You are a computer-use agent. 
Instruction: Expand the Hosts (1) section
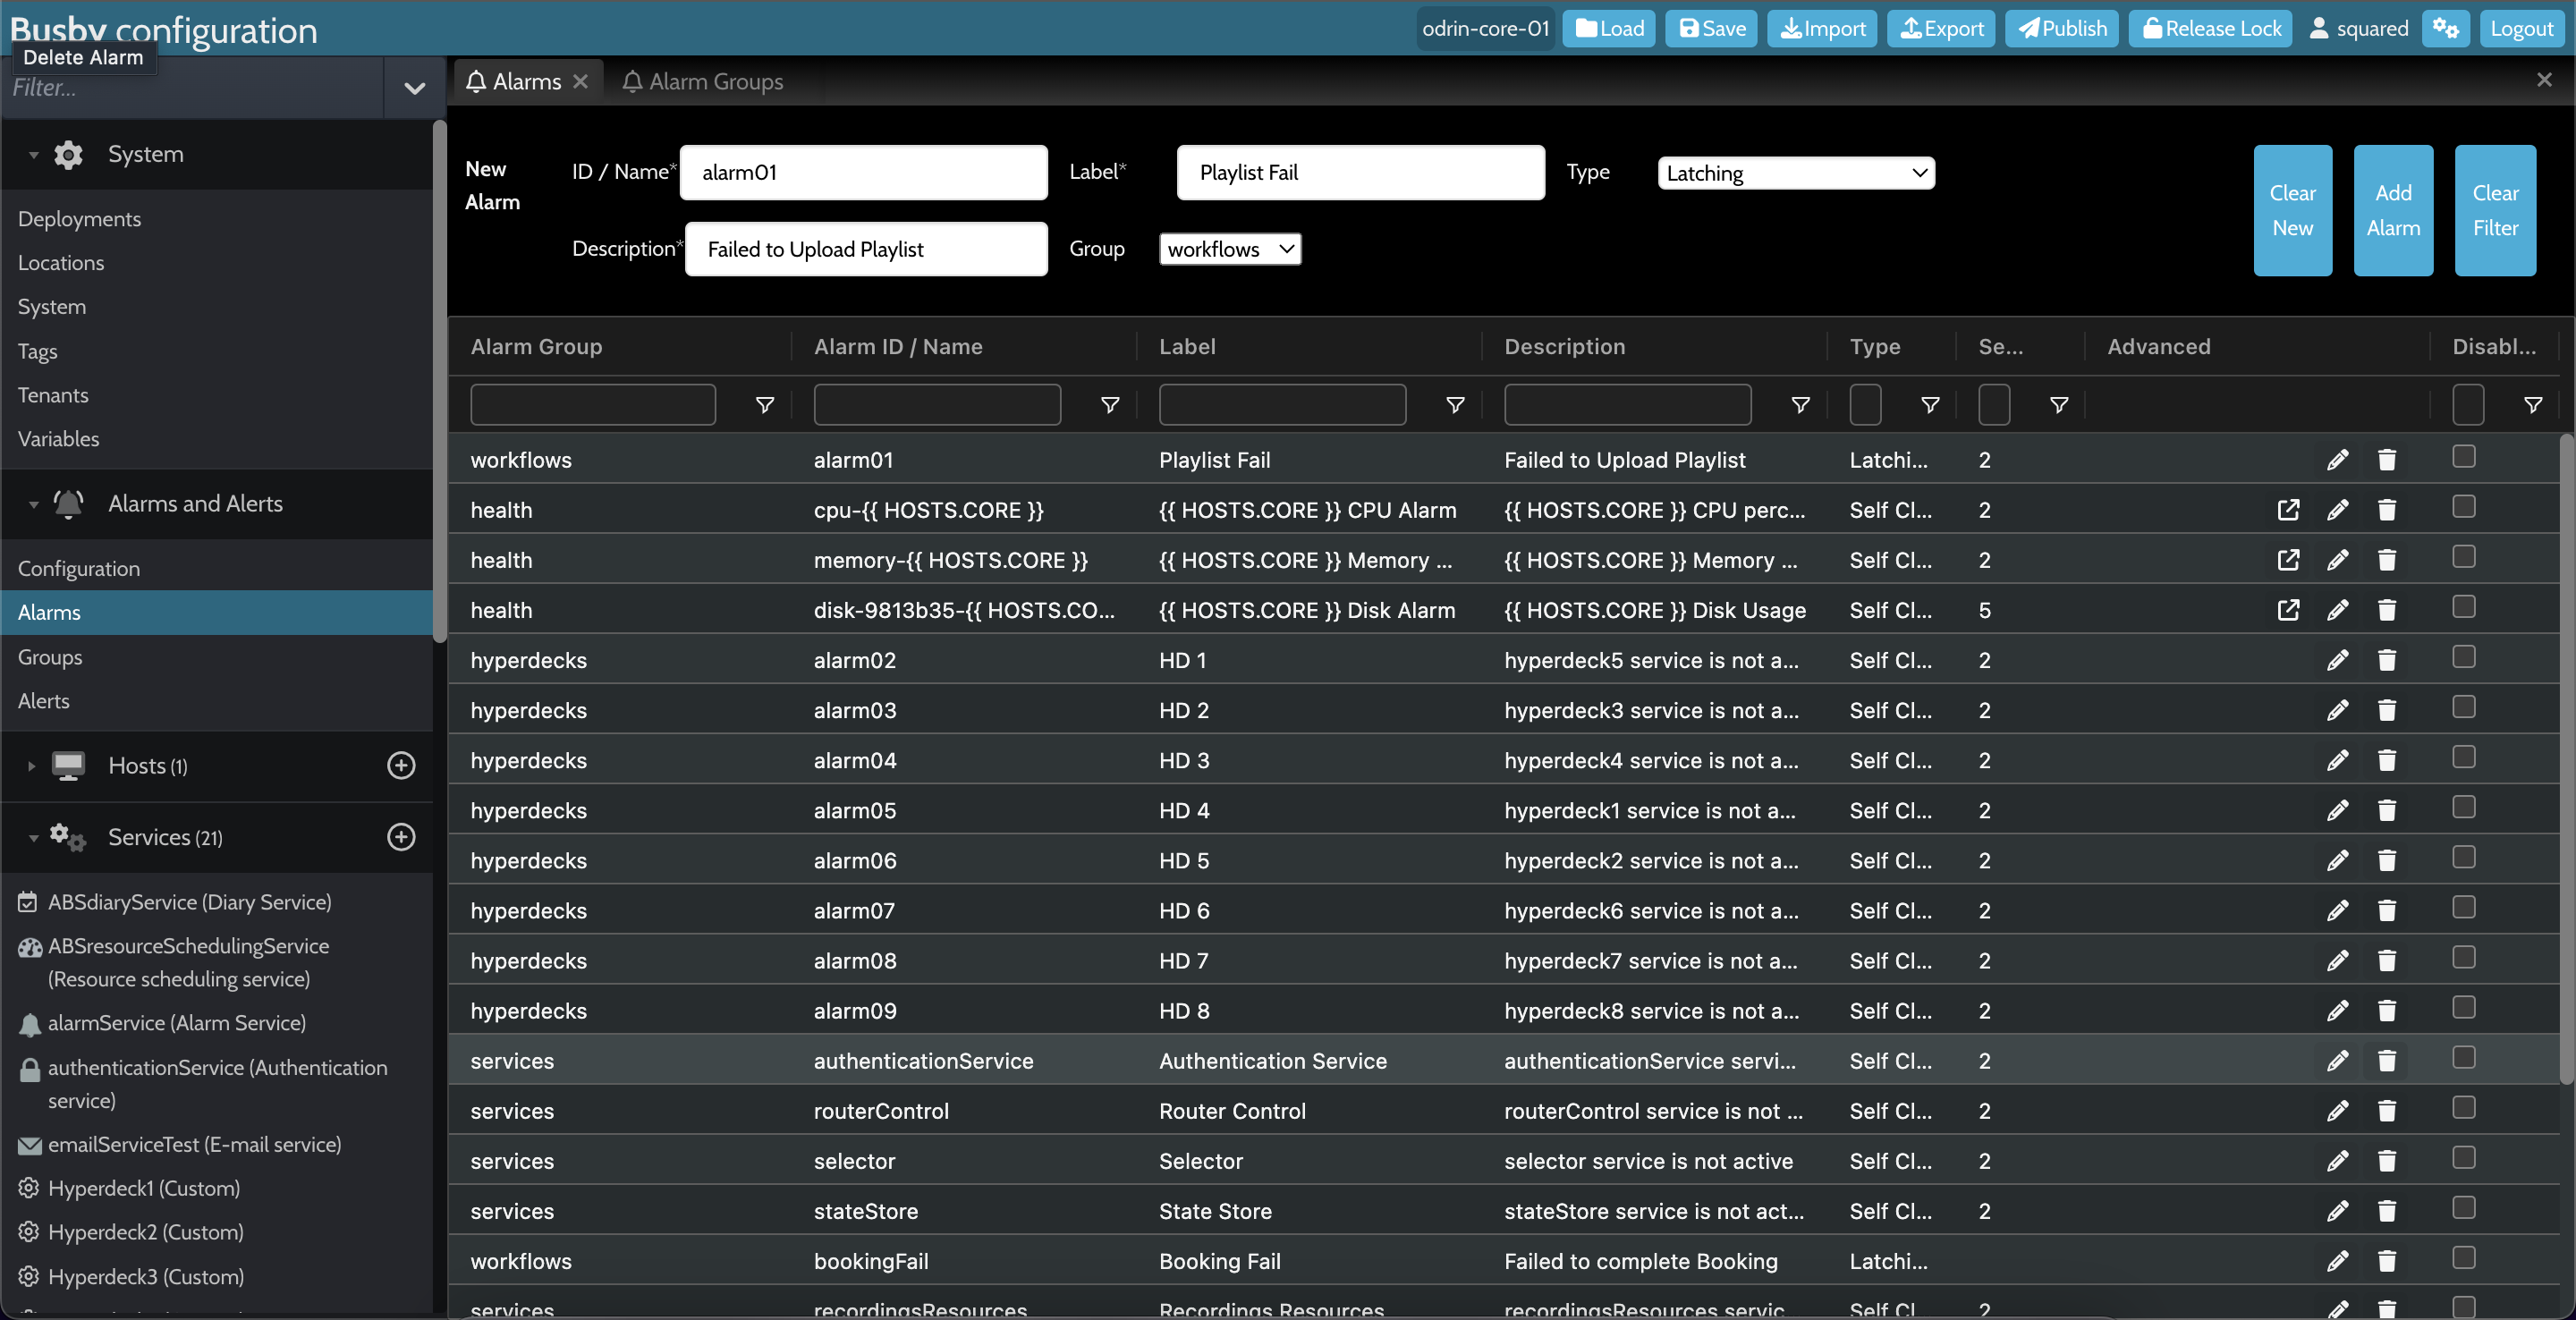(31, 766)
